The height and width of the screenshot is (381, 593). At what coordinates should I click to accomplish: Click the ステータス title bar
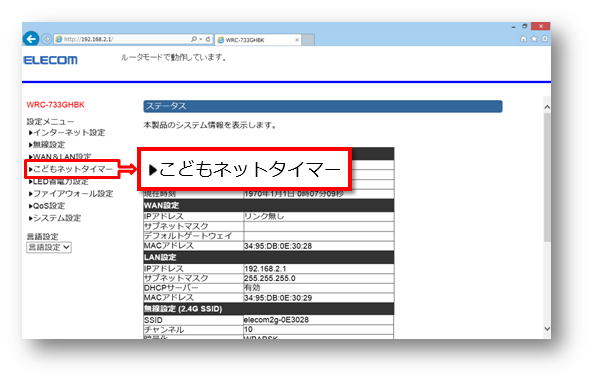click(x=323, y=106)
